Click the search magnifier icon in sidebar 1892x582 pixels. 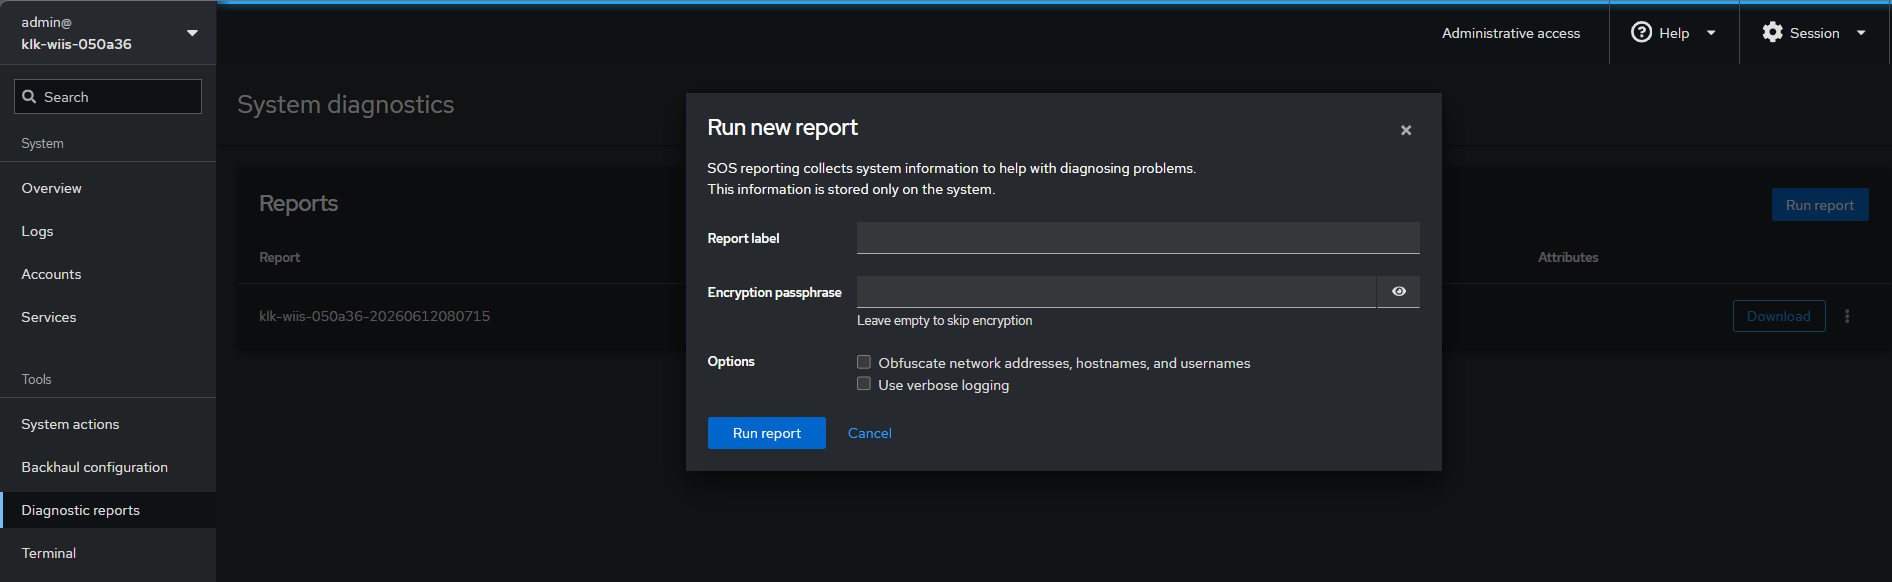[x=29, y=97]
